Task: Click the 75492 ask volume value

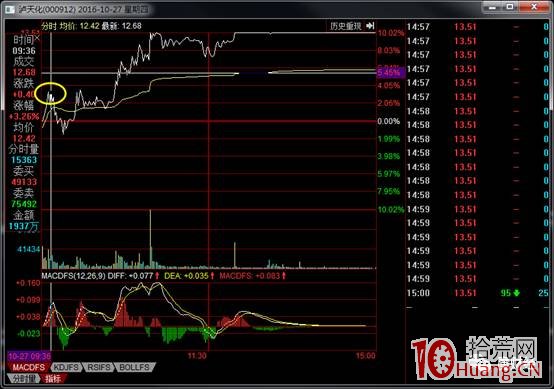Action: [x=24, y=204]
